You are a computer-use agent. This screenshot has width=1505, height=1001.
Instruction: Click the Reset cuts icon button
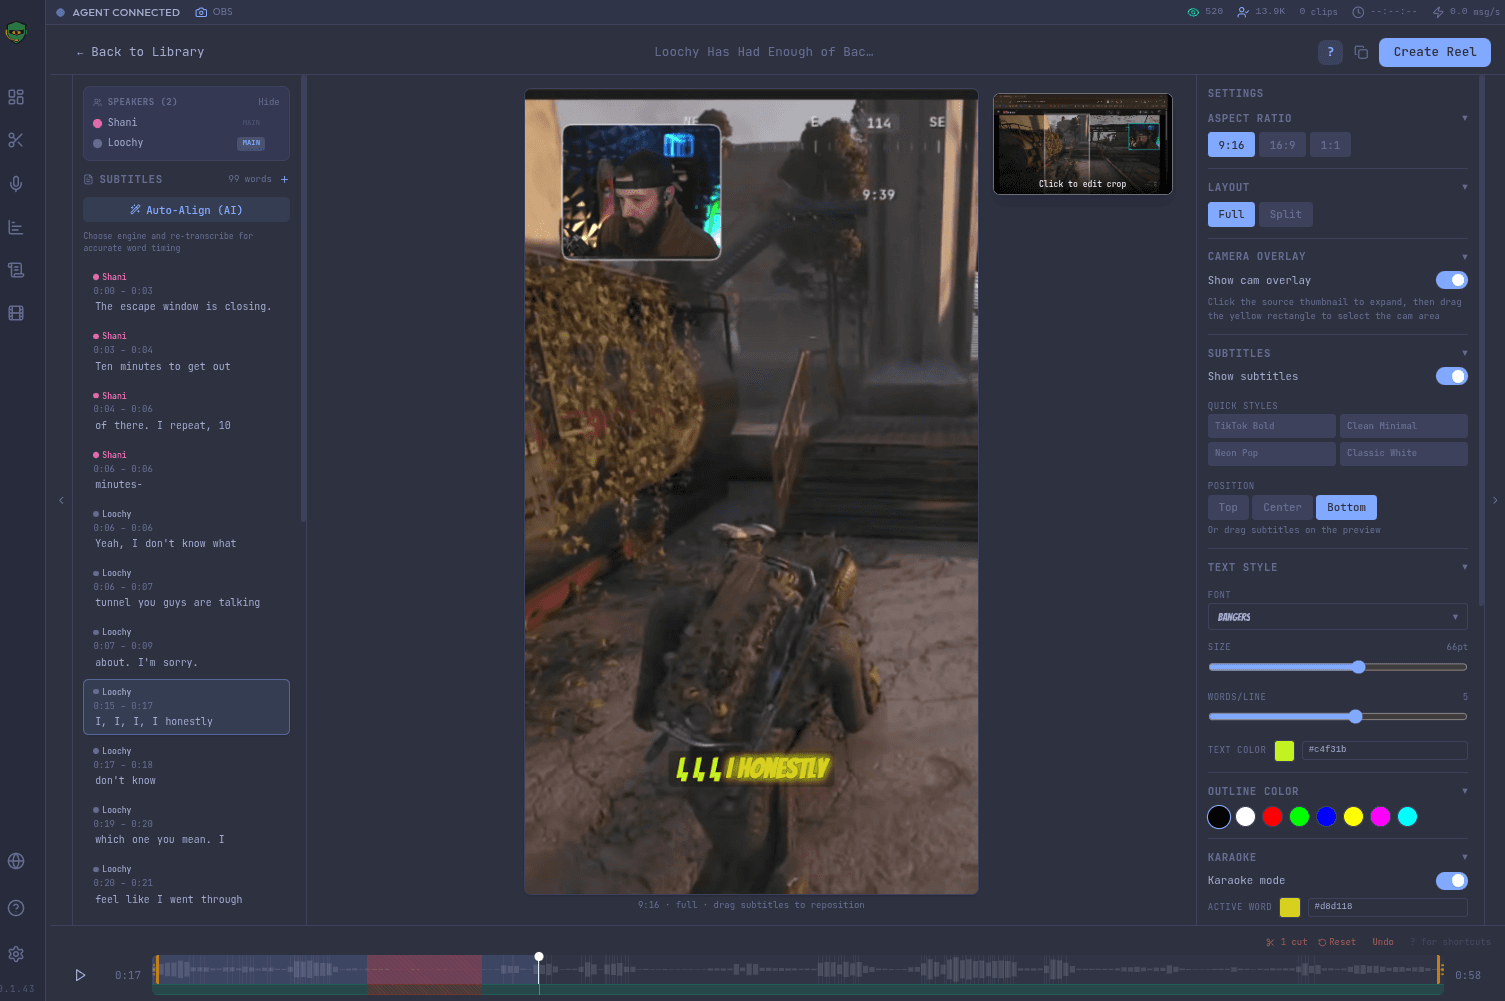1337,942
